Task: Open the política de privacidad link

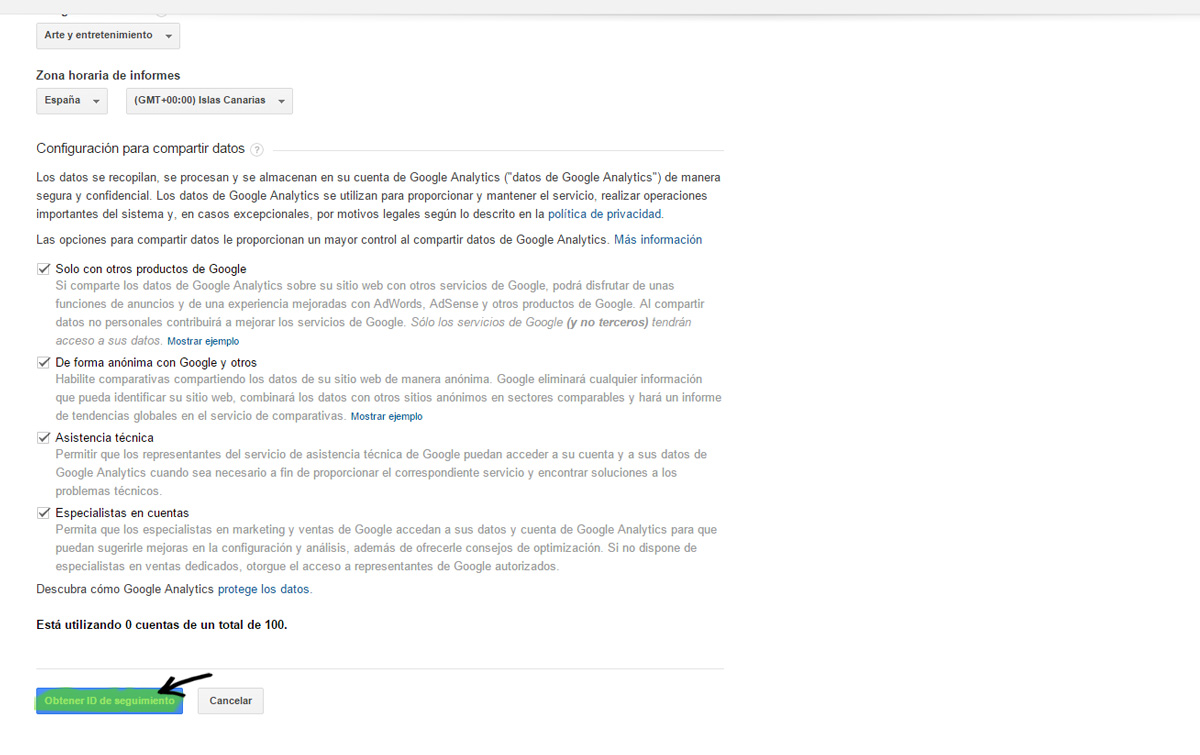Action: click(605, 214)
